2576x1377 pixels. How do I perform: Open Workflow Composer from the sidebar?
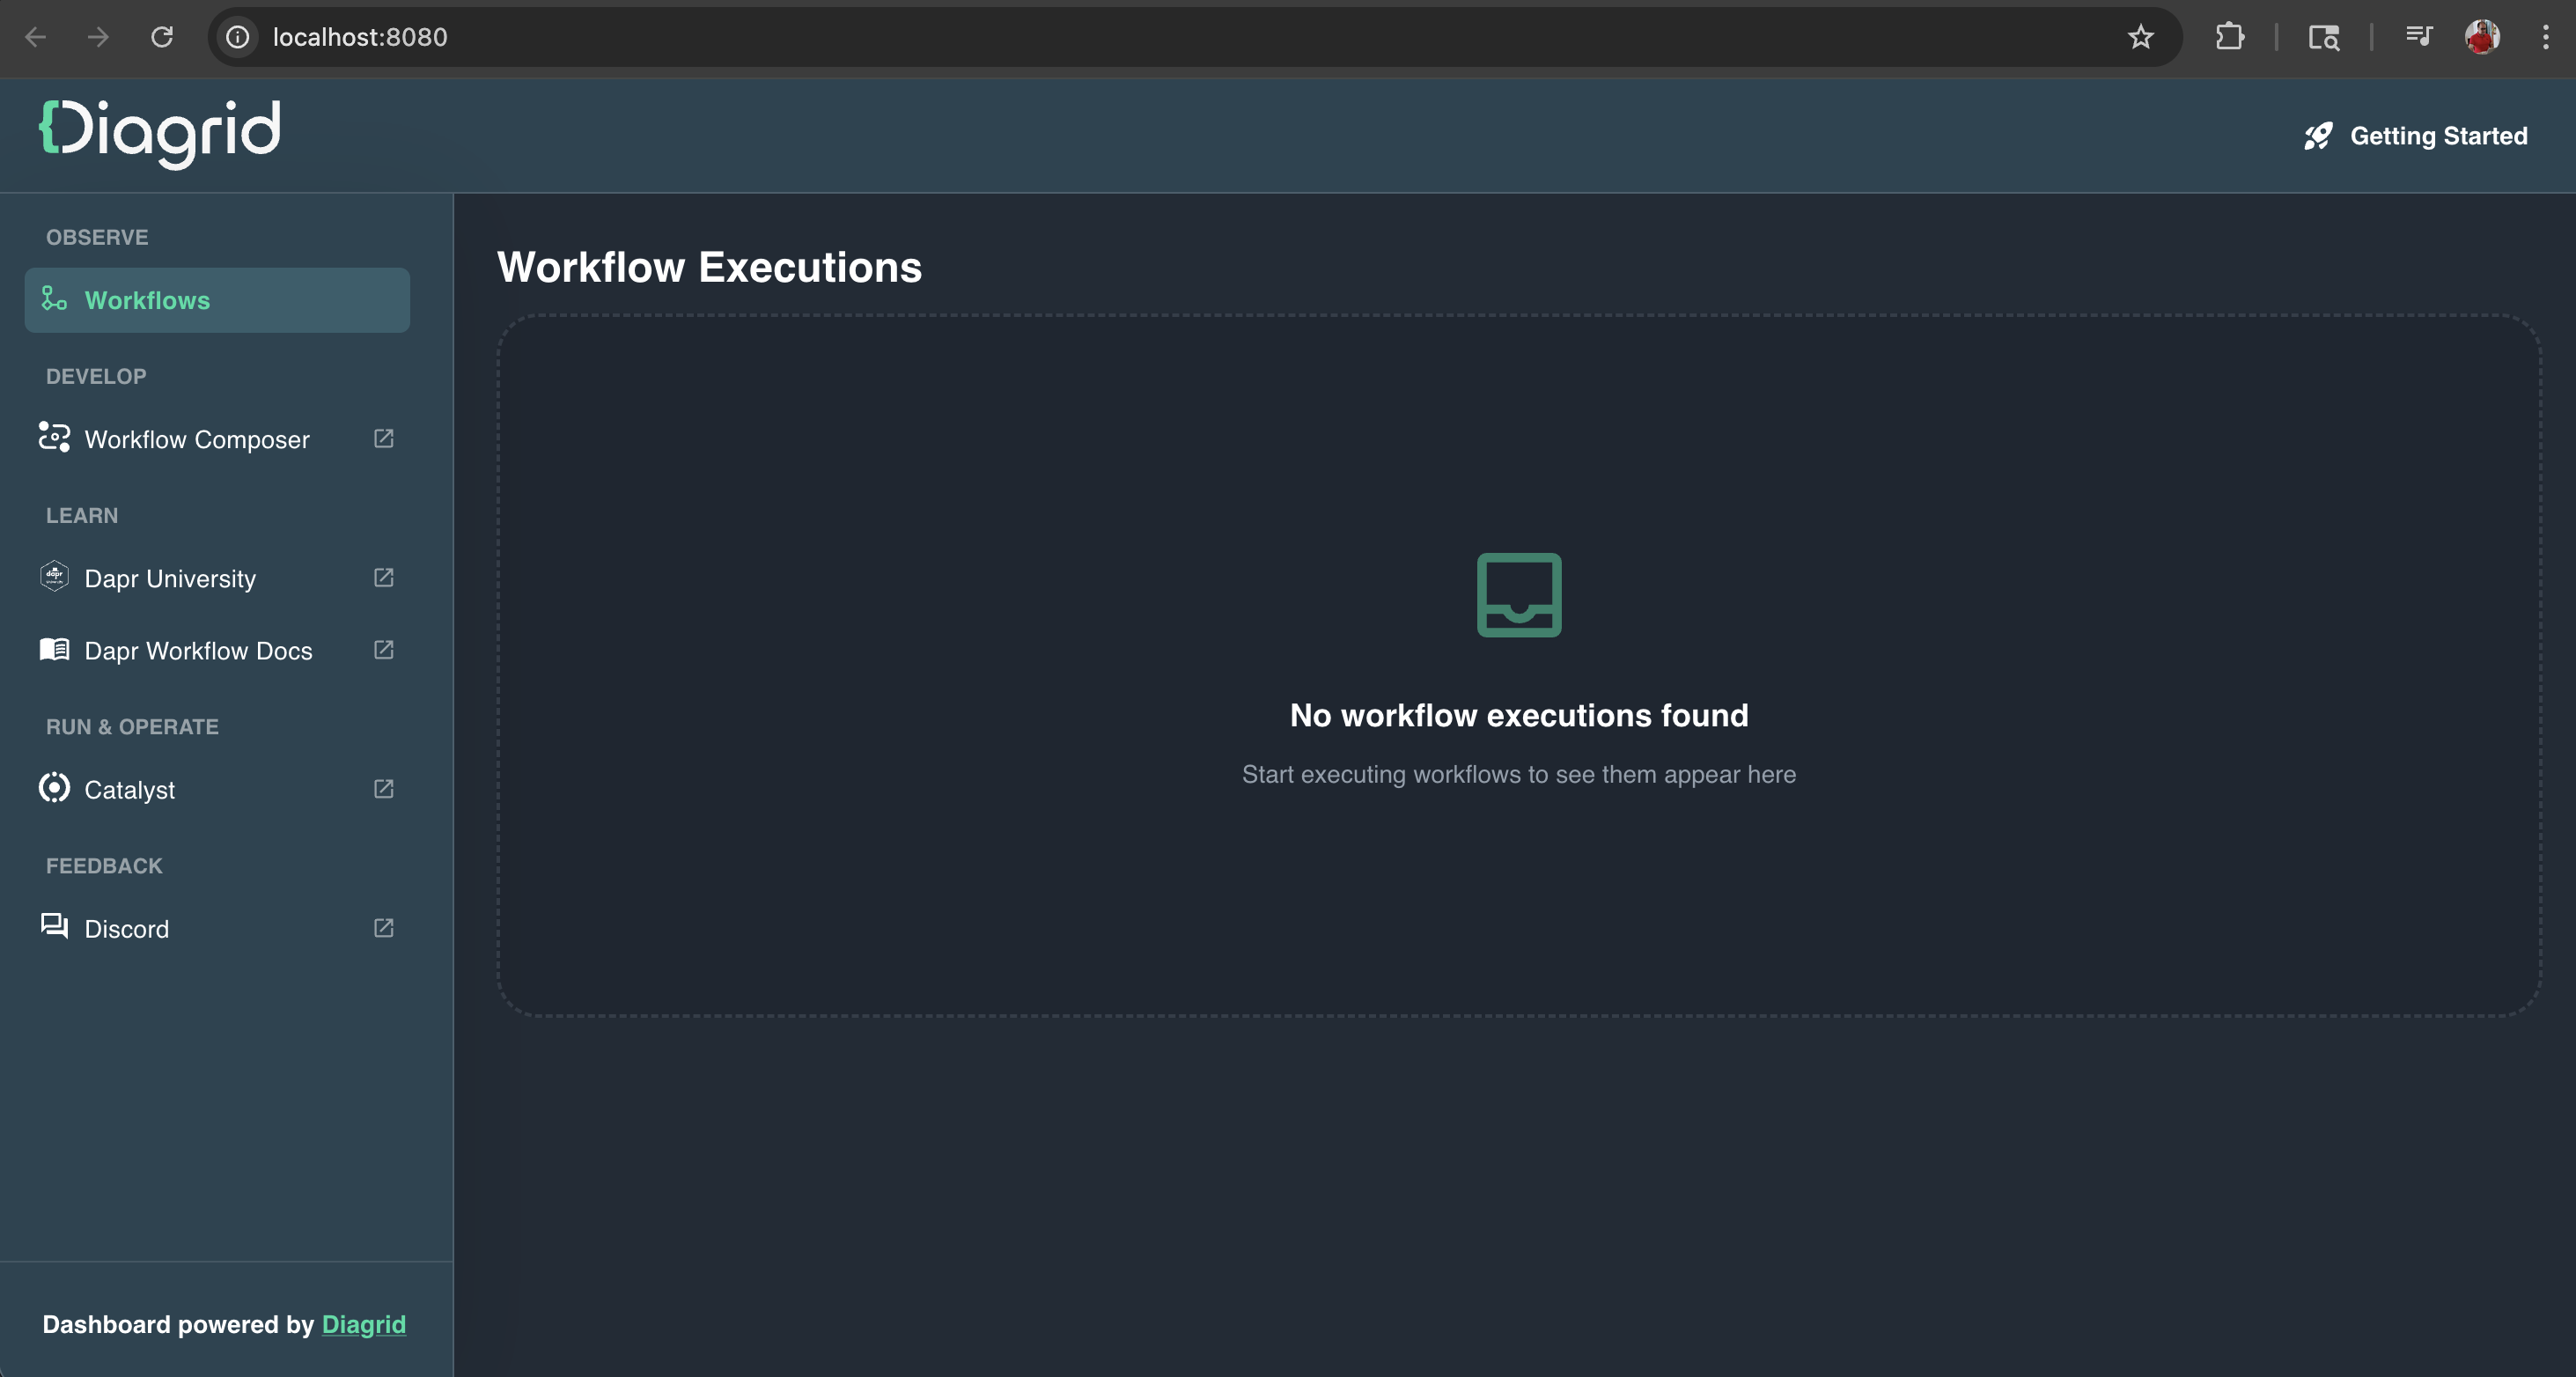(x=197, y=440)
